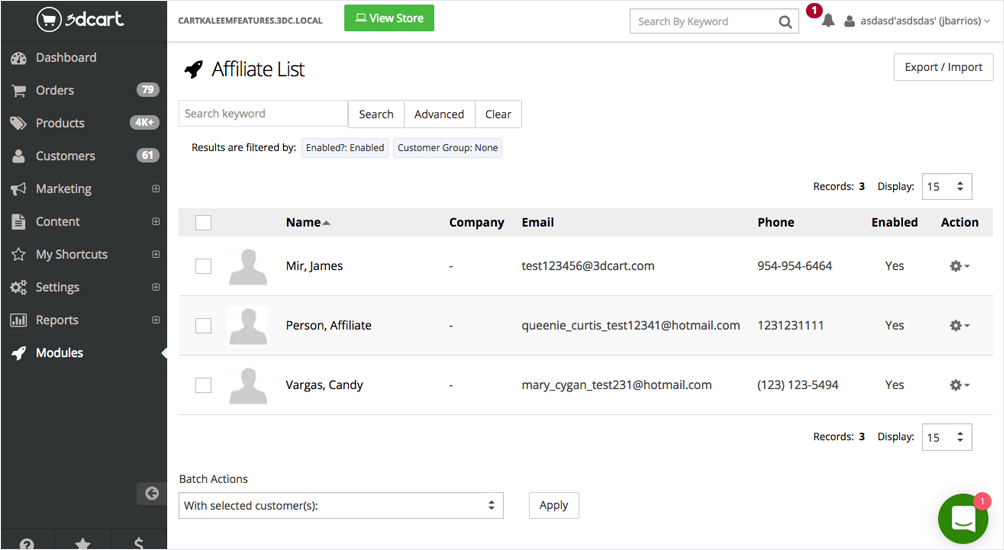Viewport: 1004px width, 550px height.
Task: Click the search magnifier icon in header
Action: tap(786, 22)
